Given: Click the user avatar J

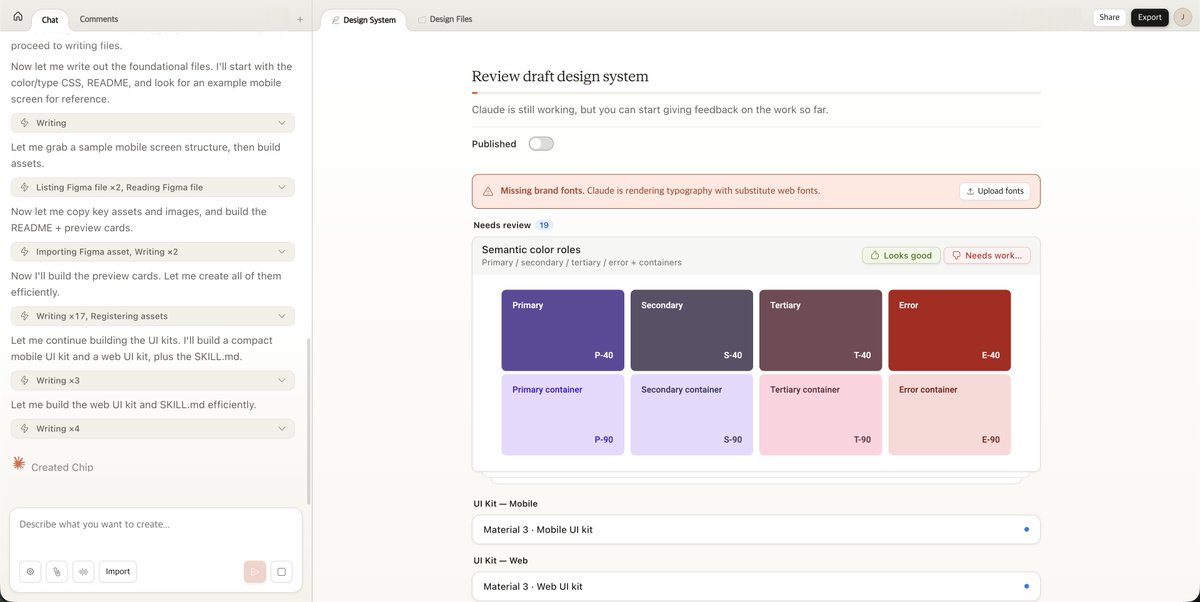Looking at the screenshot, I should 1183,17.
